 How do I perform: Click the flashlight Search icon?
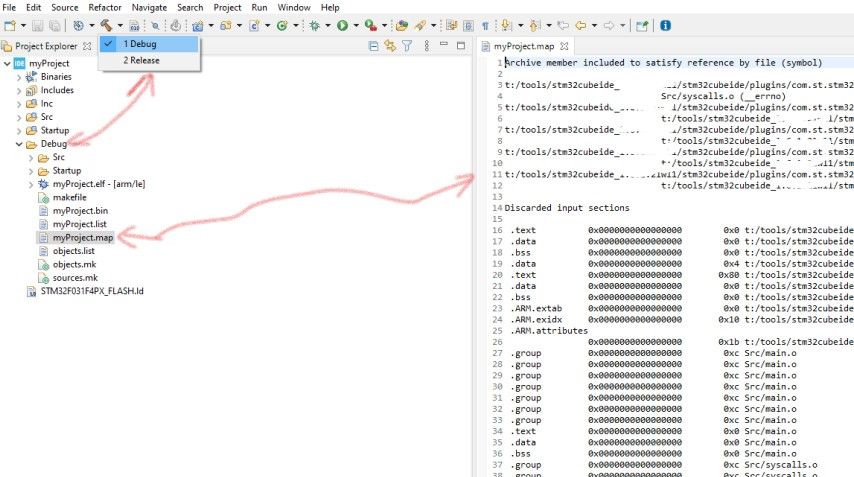420,26
